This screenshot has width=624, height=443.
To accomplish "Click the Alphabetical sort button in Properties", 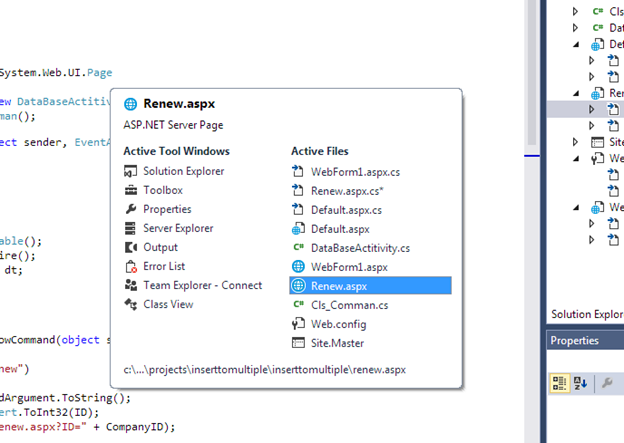I will (x=580, y=384).
